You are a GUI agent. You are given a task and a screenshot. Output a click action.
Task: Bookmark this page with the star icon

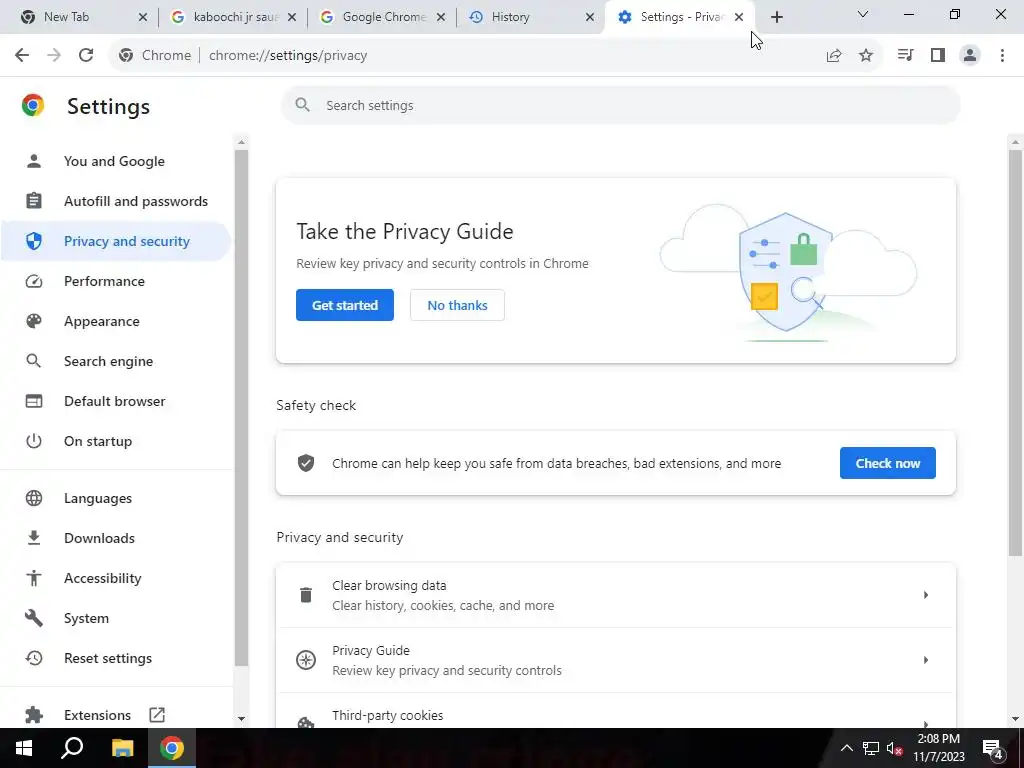[x=866, y=56]
